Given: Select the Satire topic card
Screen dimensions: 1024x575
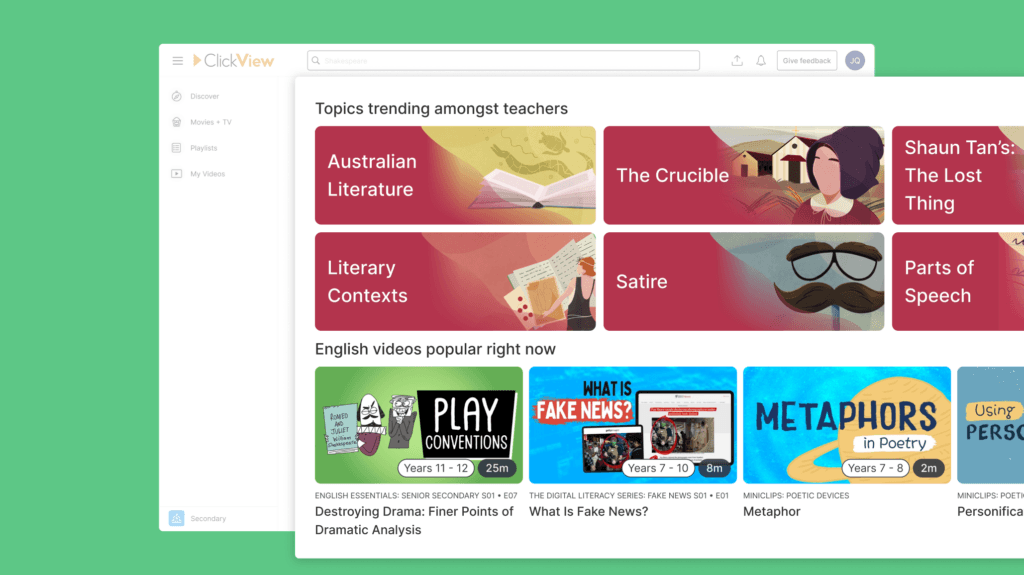Looking at the screenshot, I should pos(743,281).
